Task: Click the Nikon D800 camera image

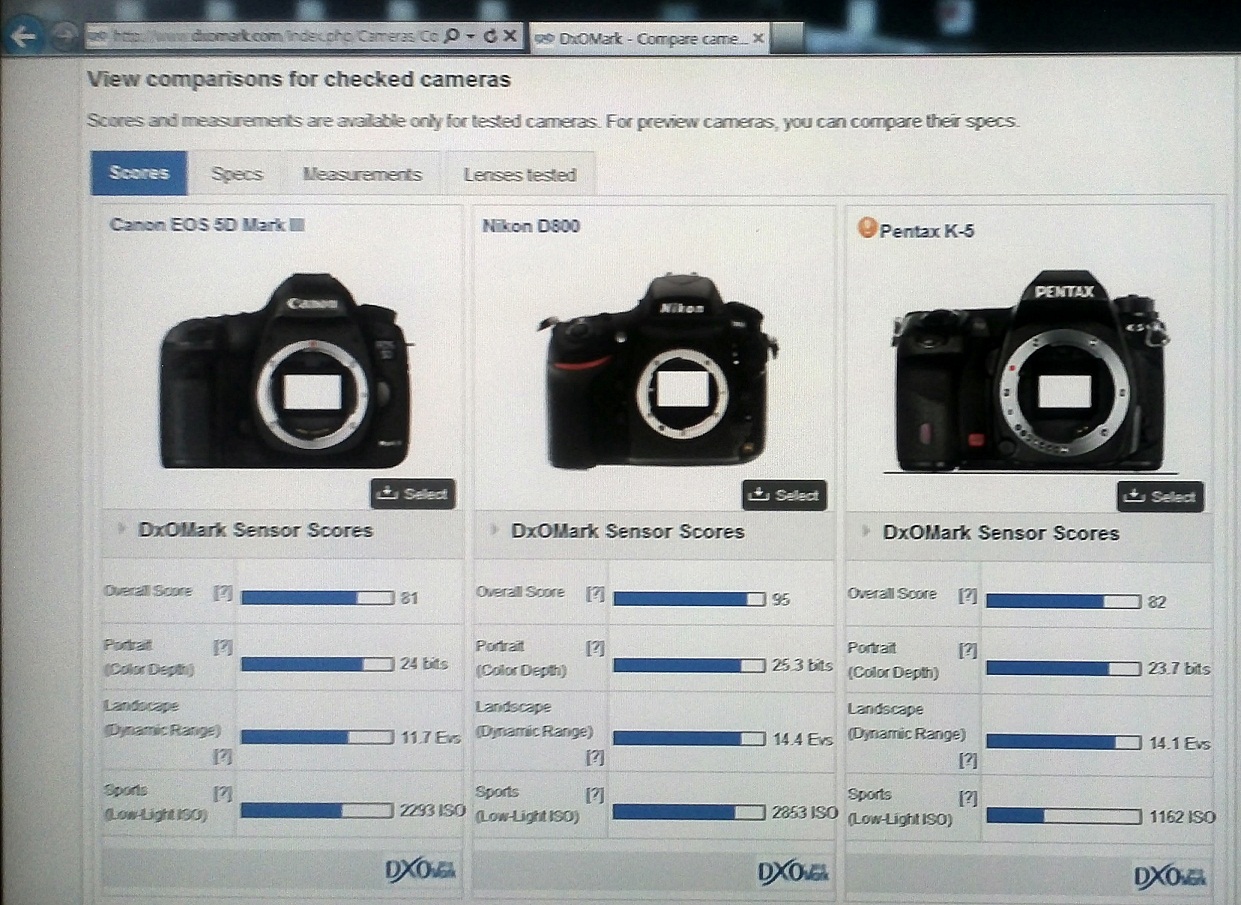Action: [x=658, y=371]
